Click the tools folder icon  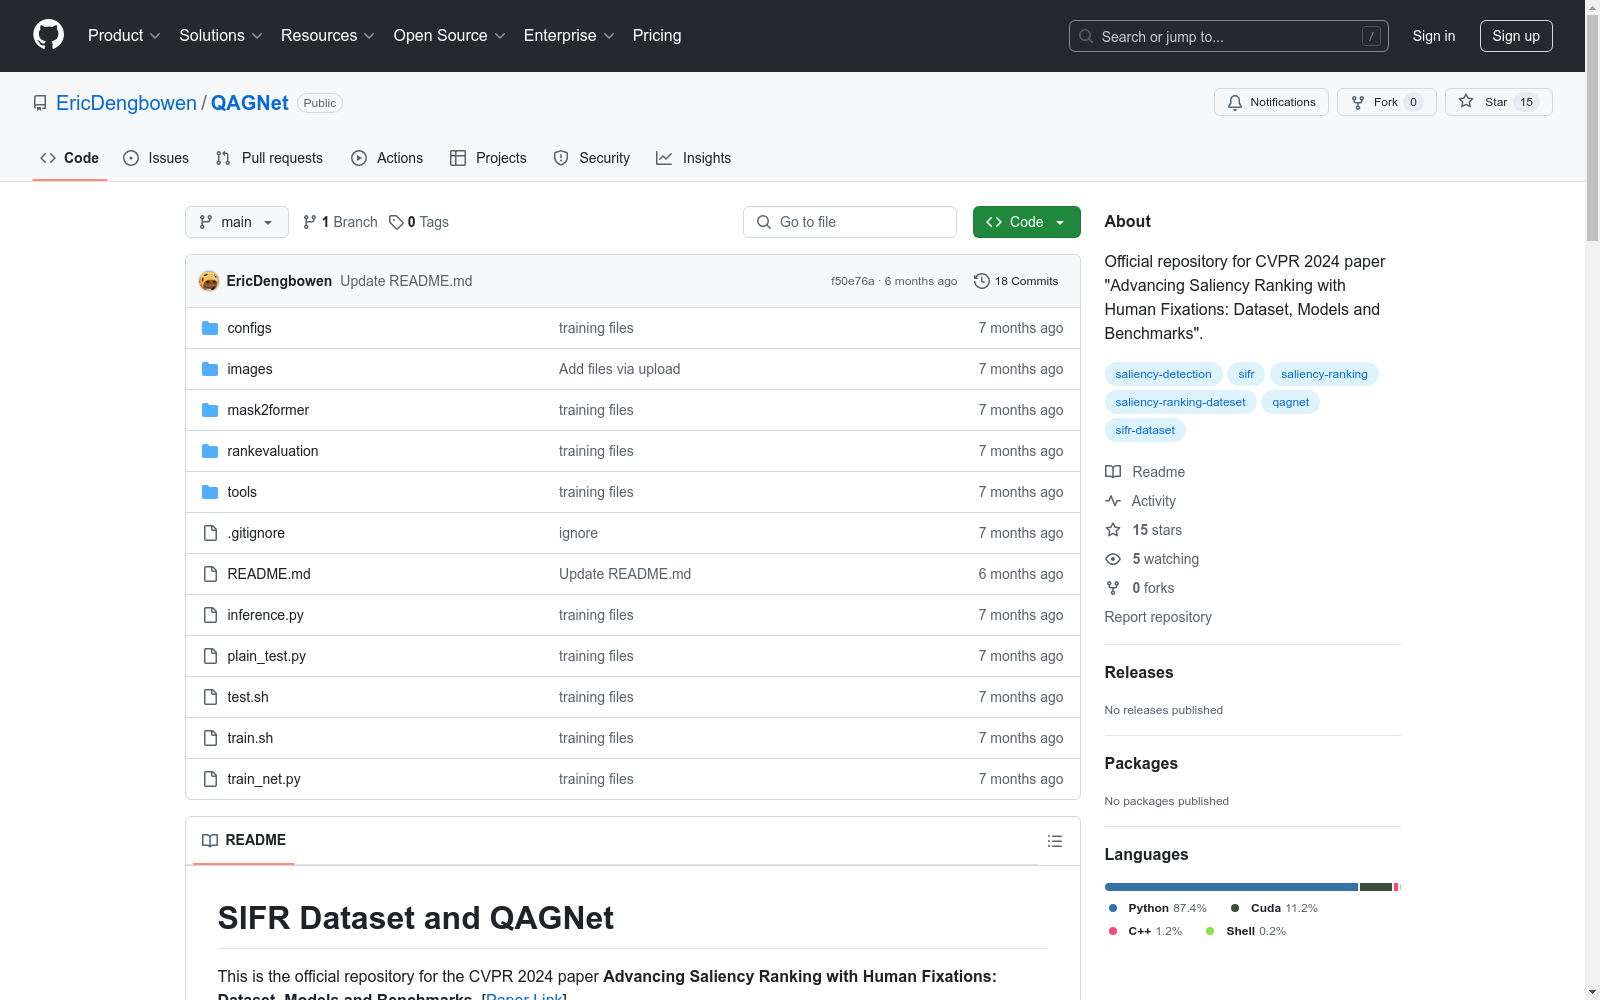point(210,492)
